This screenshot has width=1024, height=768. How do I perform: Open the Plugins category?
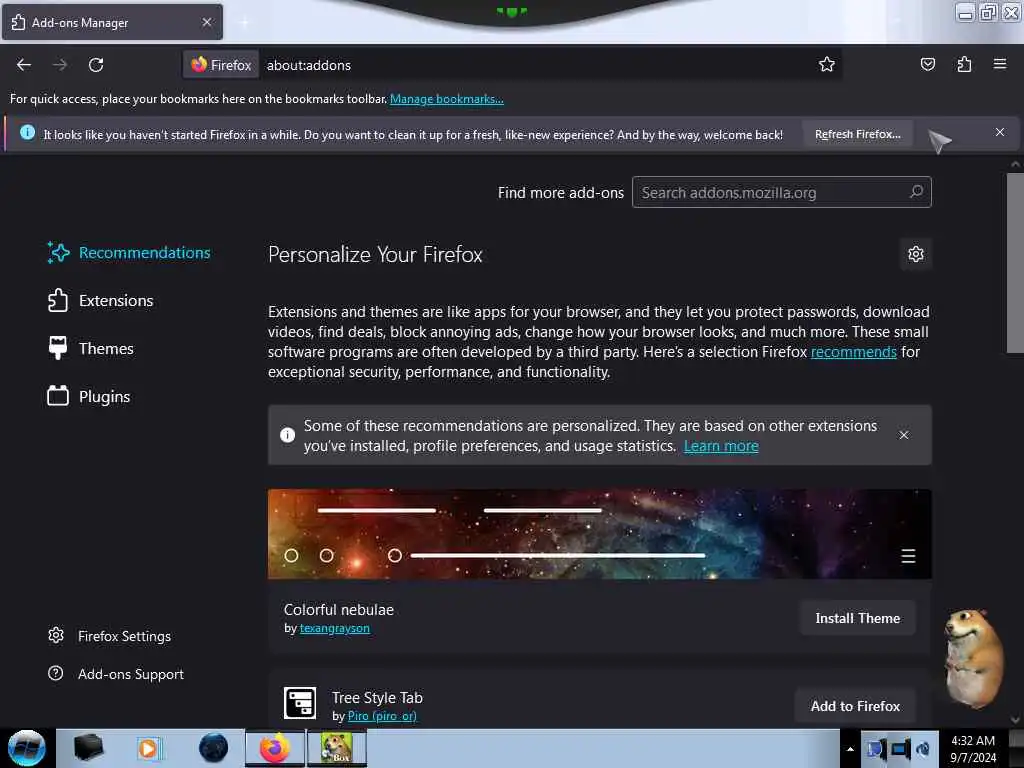(88, 396)
